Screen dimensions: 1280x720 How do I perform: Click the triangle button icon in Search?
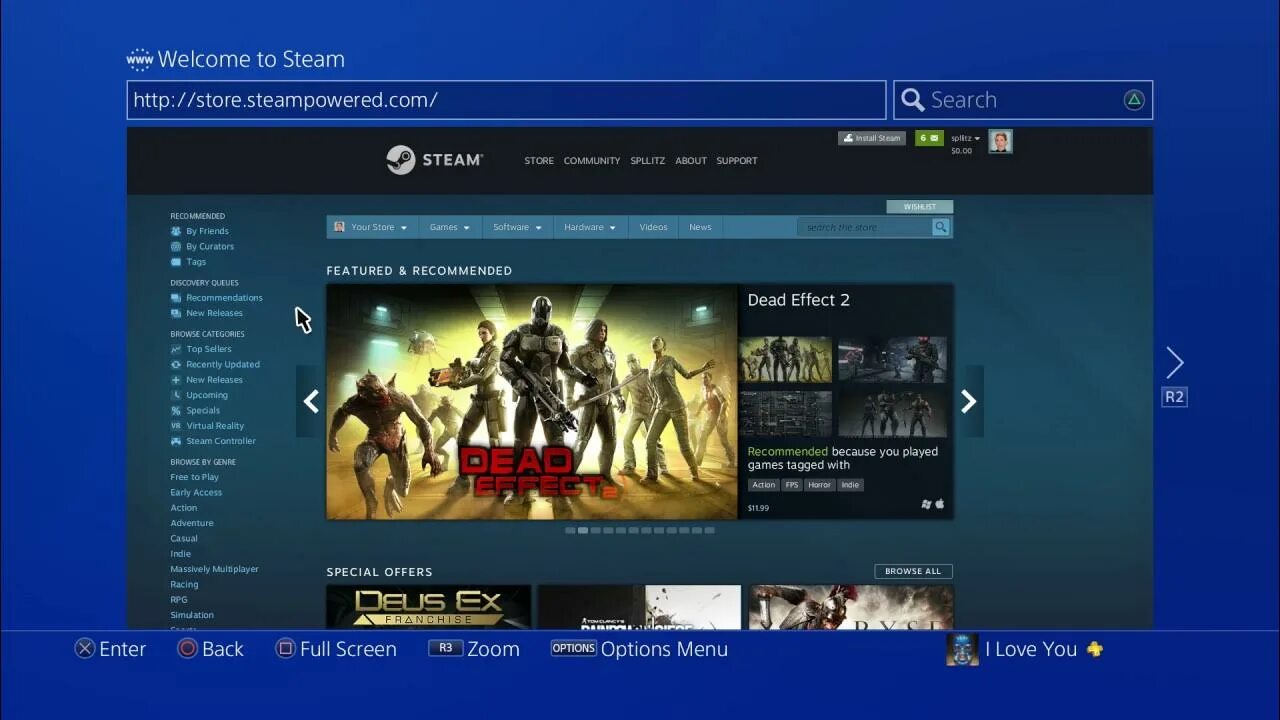click(1134, 100)
